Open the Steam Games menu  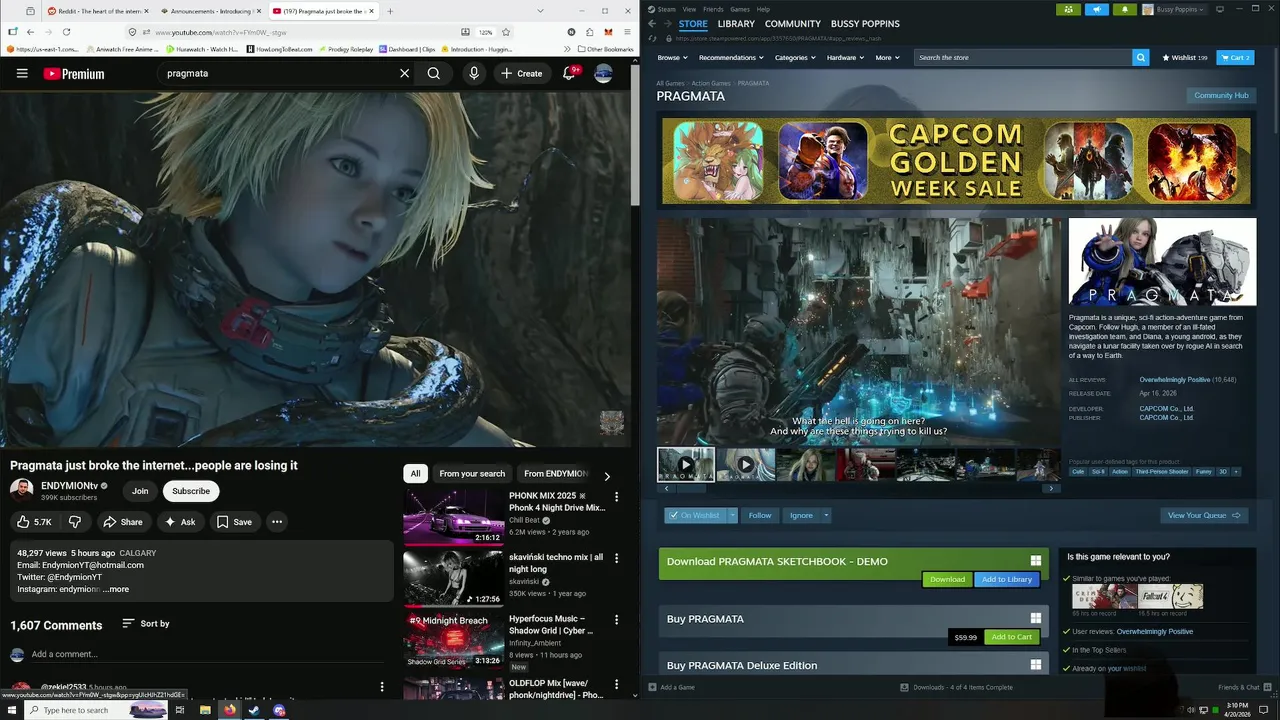[x=740, y=9]
